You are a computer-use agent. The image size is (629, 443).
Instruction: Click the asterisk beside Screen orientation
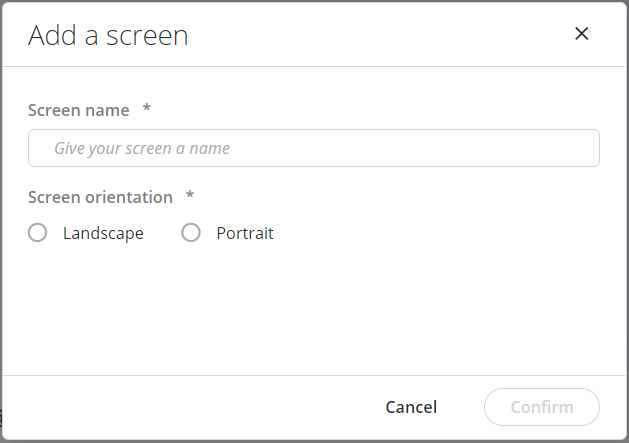pyautogui.click(x=190, y=197)
